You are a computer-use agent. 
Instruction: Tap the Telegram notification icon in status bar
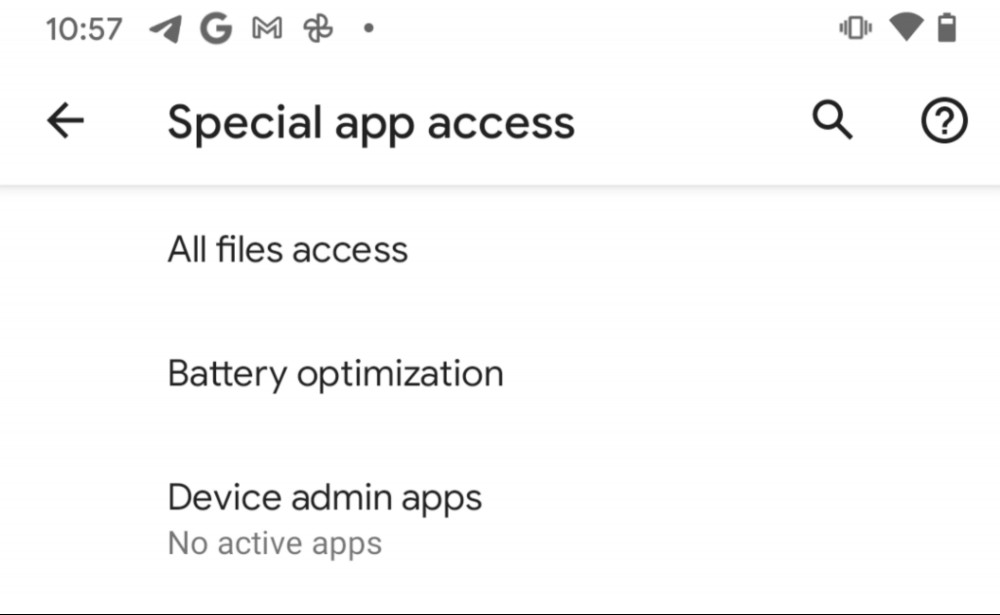pyautogui.click(x=165, y=29)
